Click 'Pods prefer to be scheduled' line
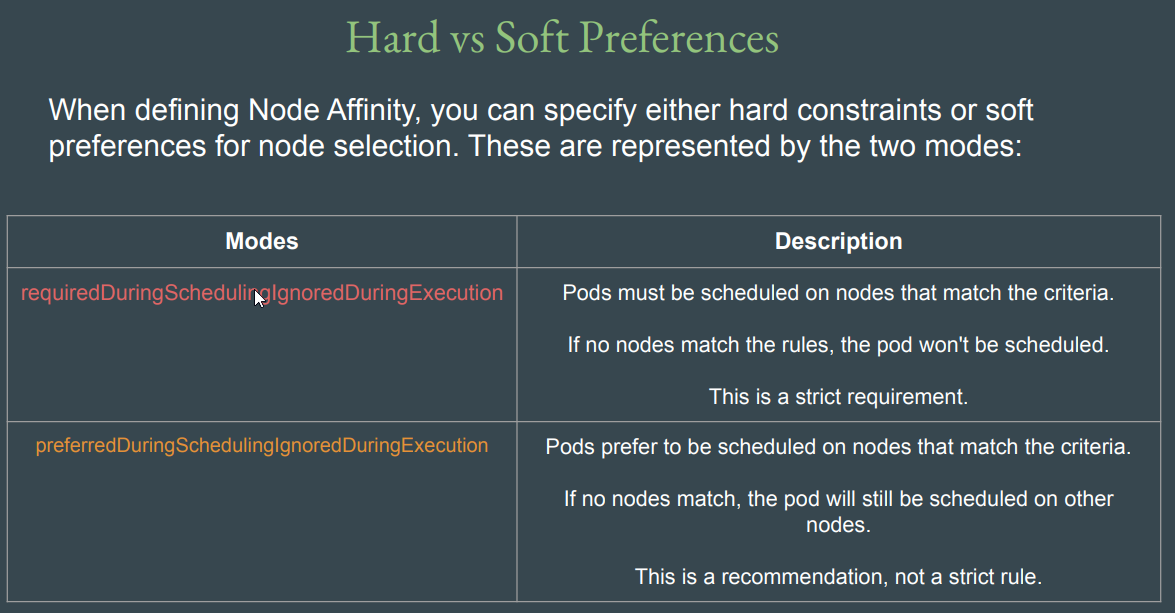 [838, 447]
